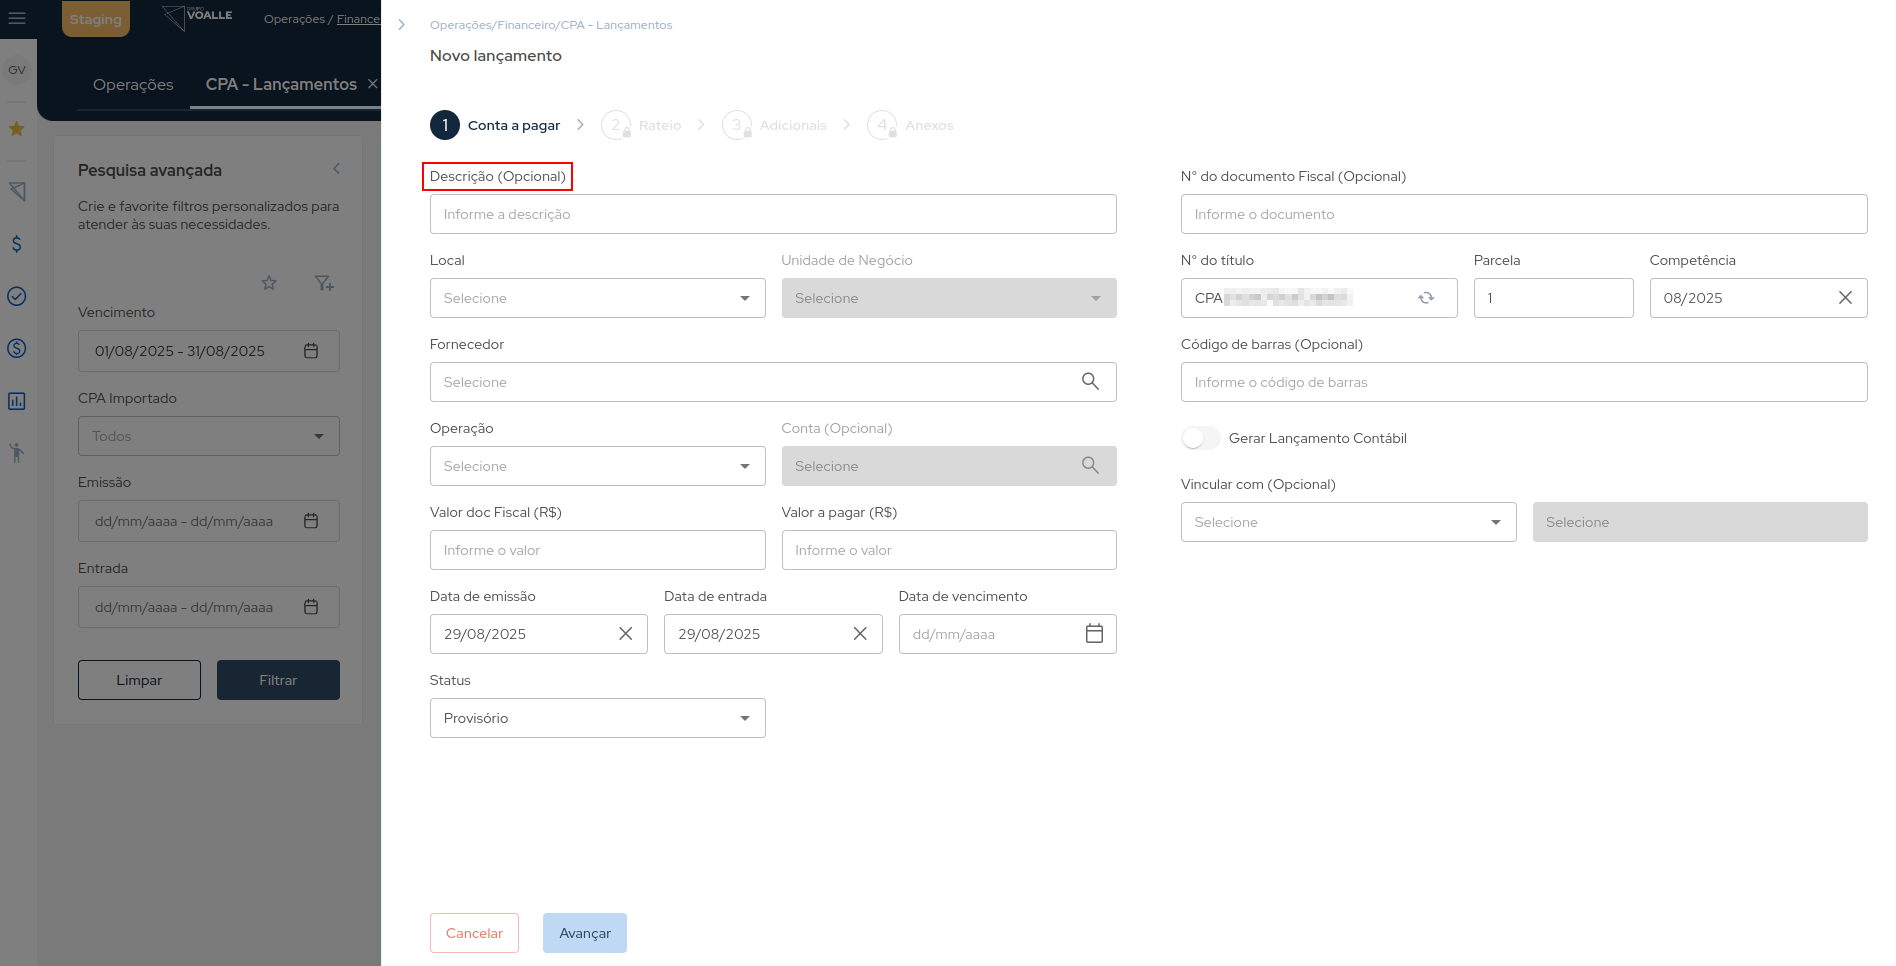Expand the Operação dropdown
Image resolution: width=1896 pixels, height=966 pixels.
[597, 466]
